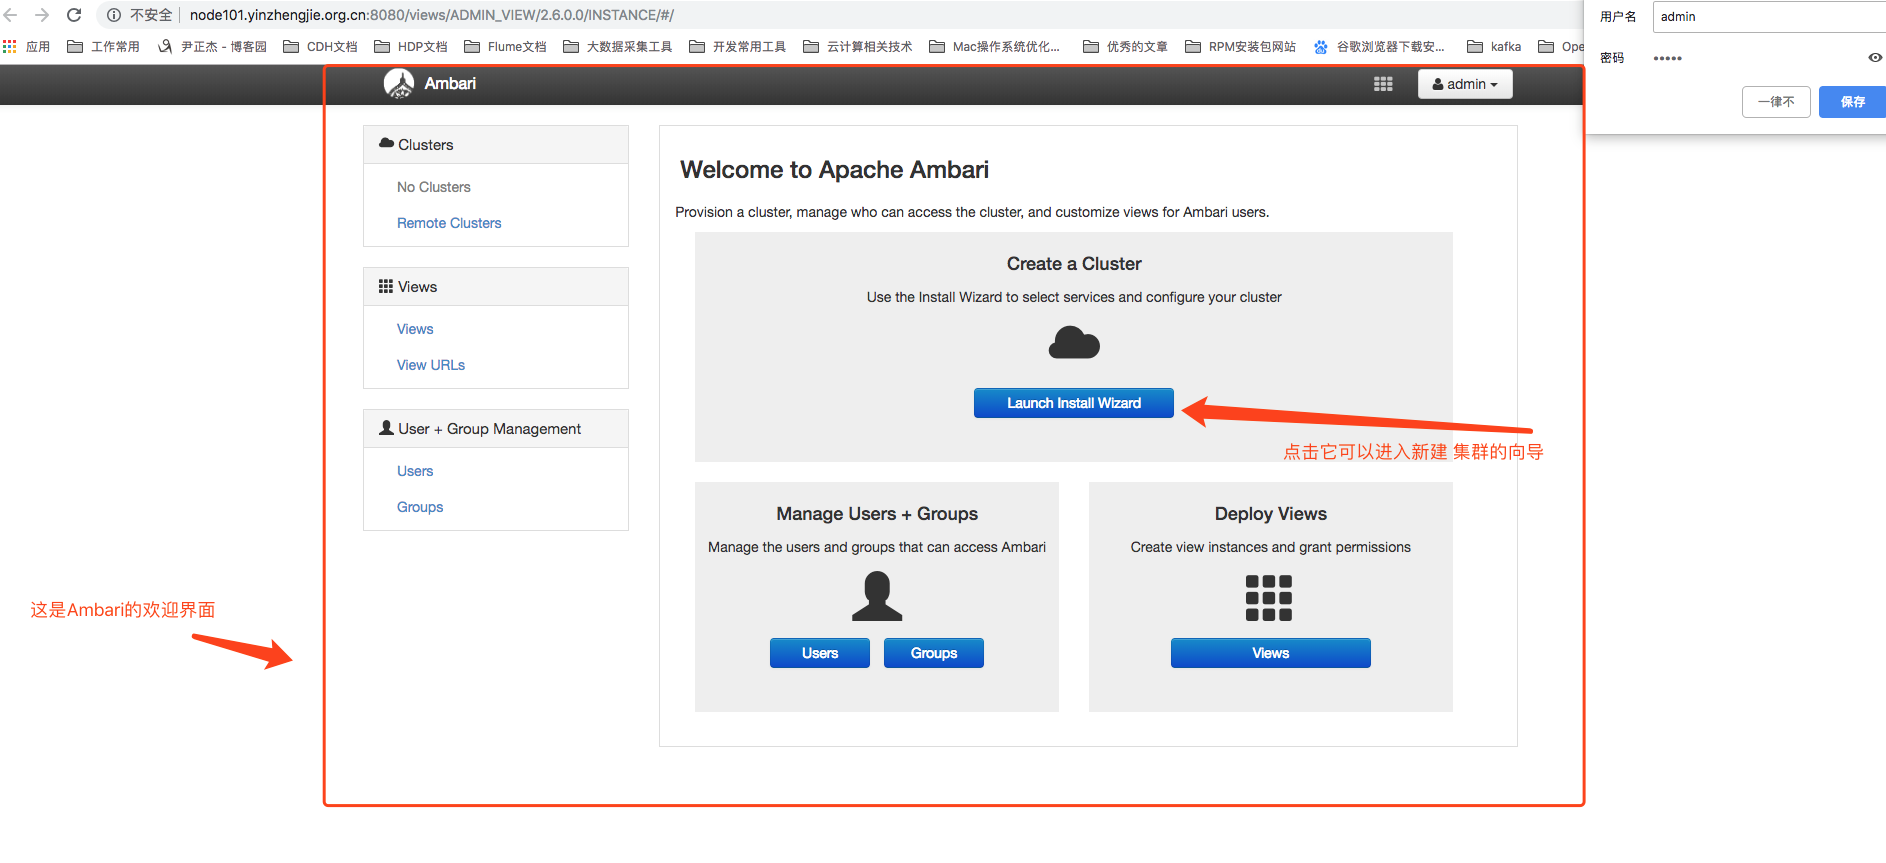Open the views grid icon in header

pos(1383,84)
